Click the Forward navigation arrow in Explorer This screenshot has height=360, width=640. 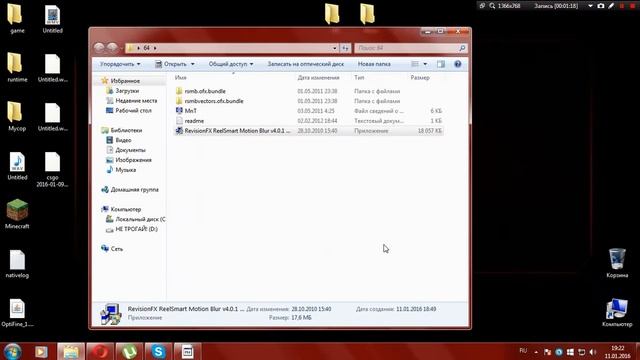click(112, 48)
